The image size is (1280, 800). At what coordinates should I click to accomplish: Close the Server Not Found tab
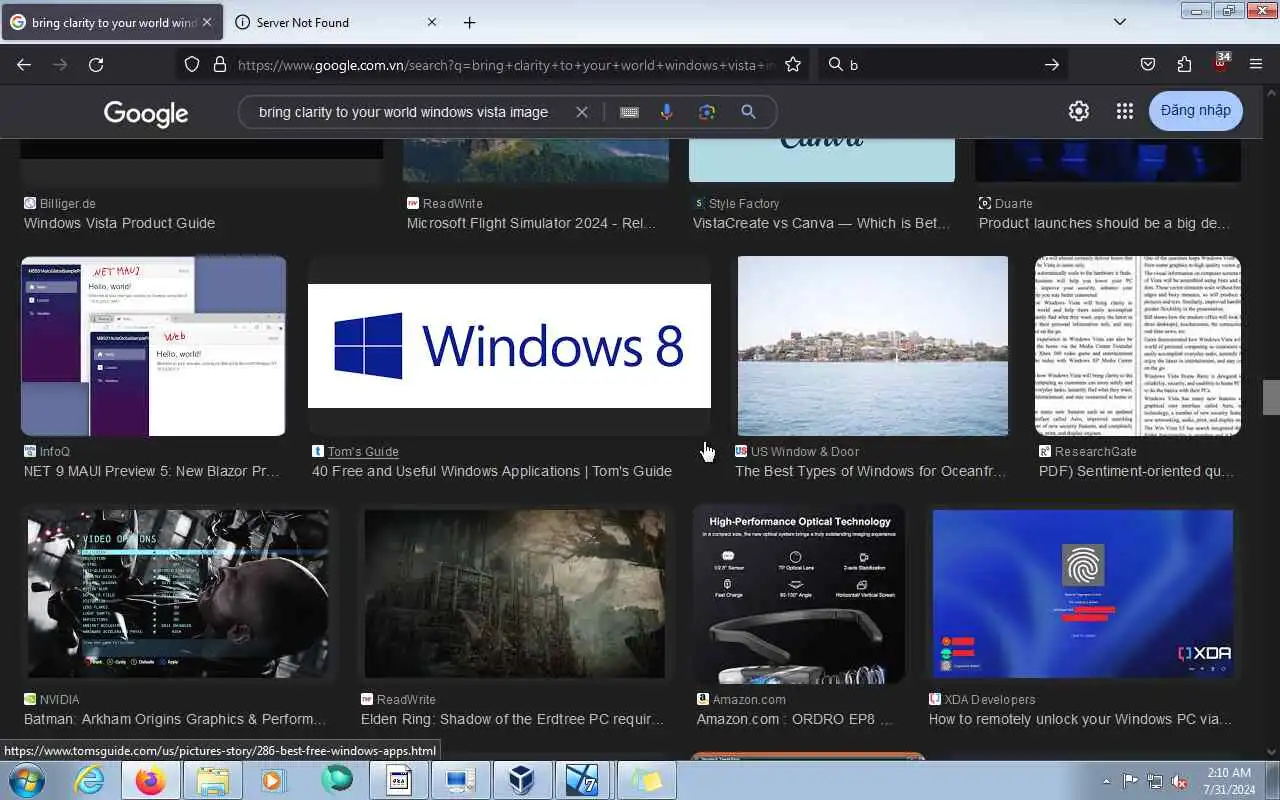click(x=432, y=22)
